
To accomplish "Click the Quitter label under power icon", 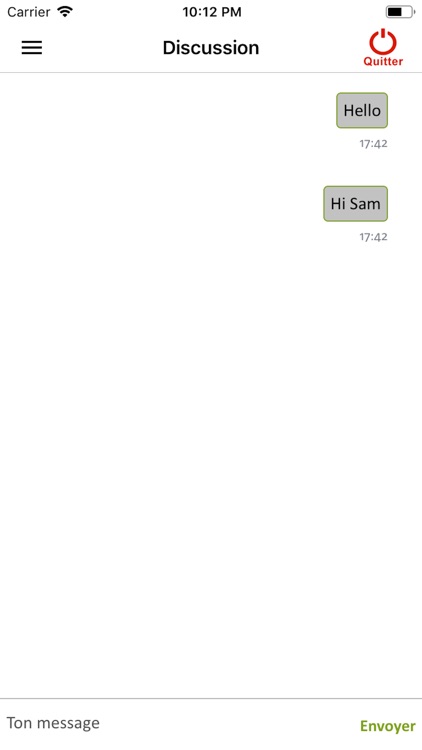I will point(383,61).
